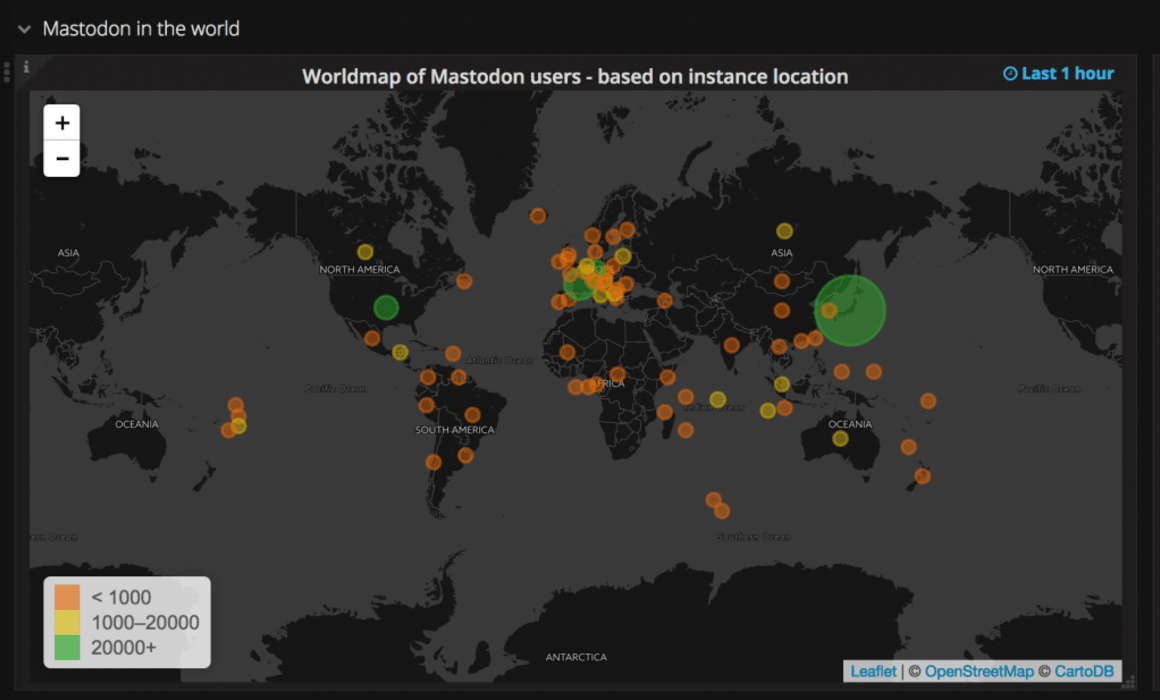
Task: Select the orange circle on the US east coast
Action: point(464,281)
